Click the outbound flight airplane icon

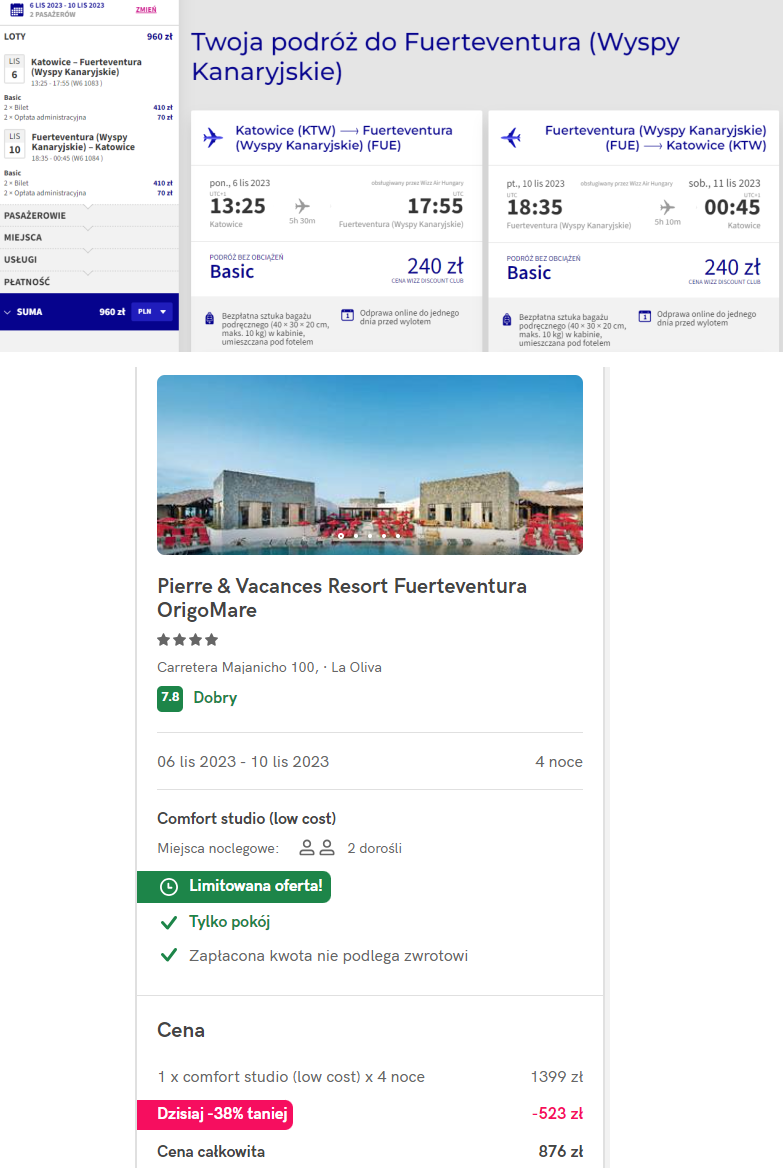(213, 137)
